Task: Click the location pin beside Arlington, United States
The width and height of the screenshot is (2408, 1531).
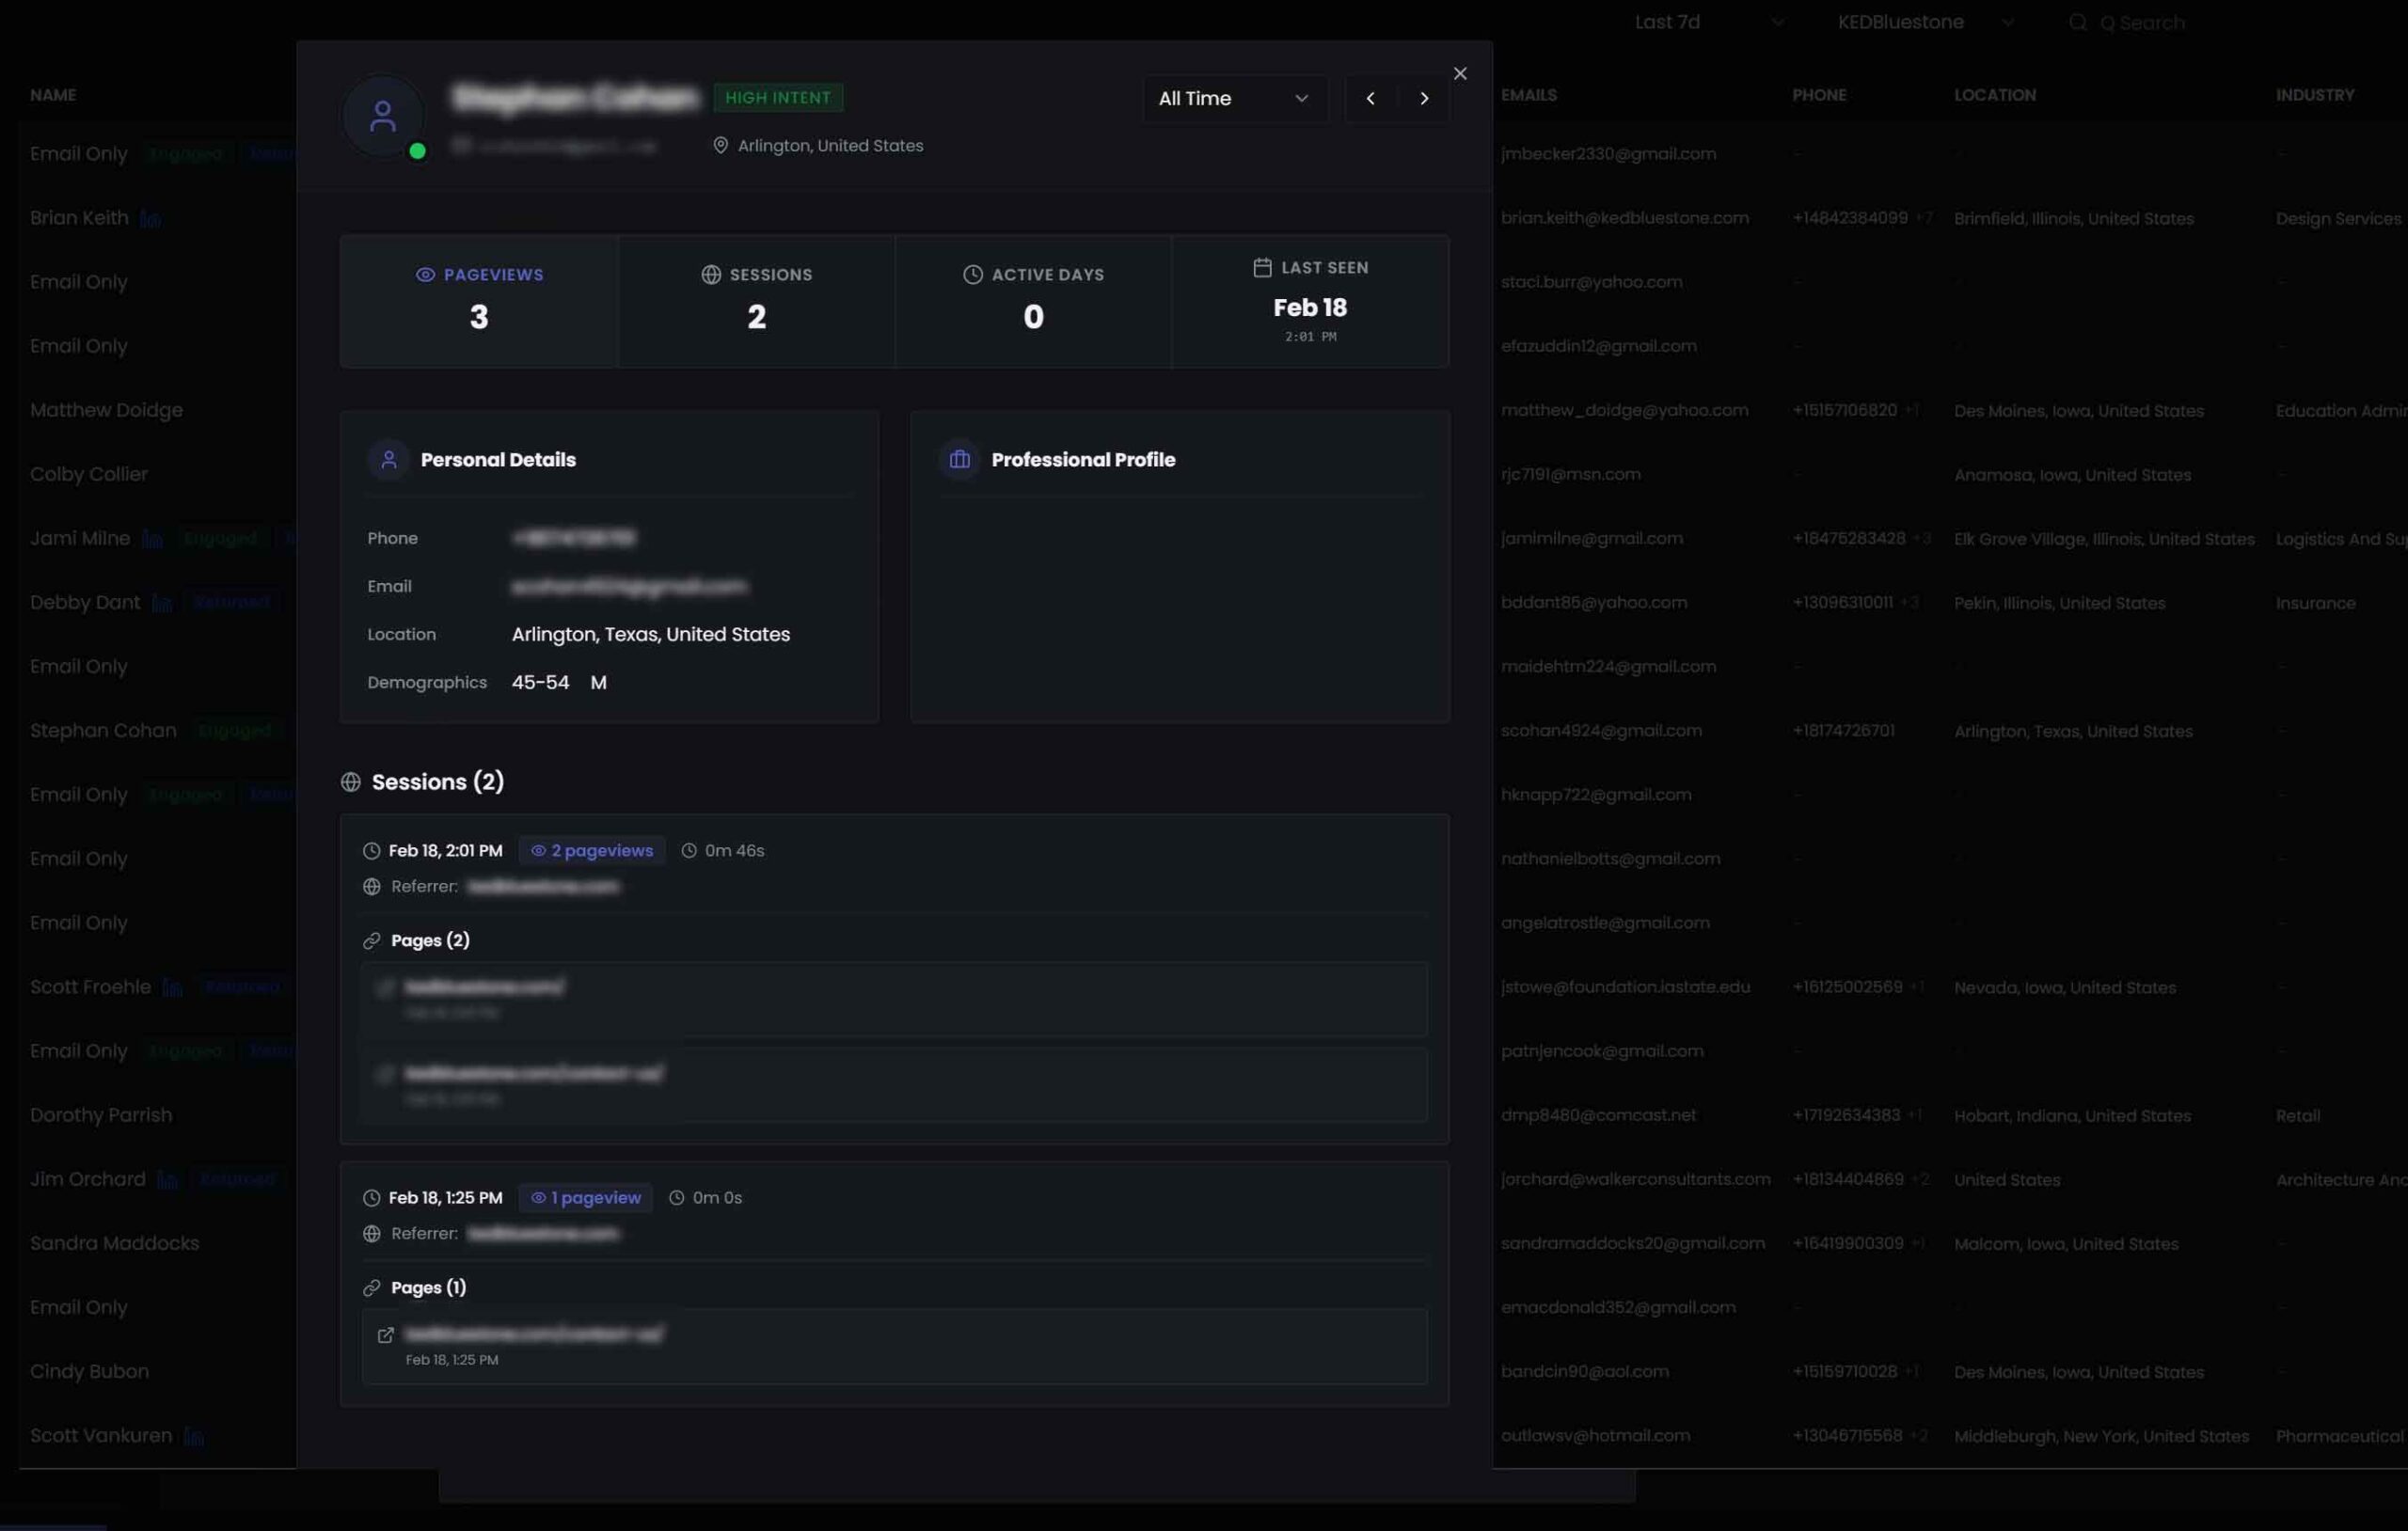Action: tap(721, 145)
